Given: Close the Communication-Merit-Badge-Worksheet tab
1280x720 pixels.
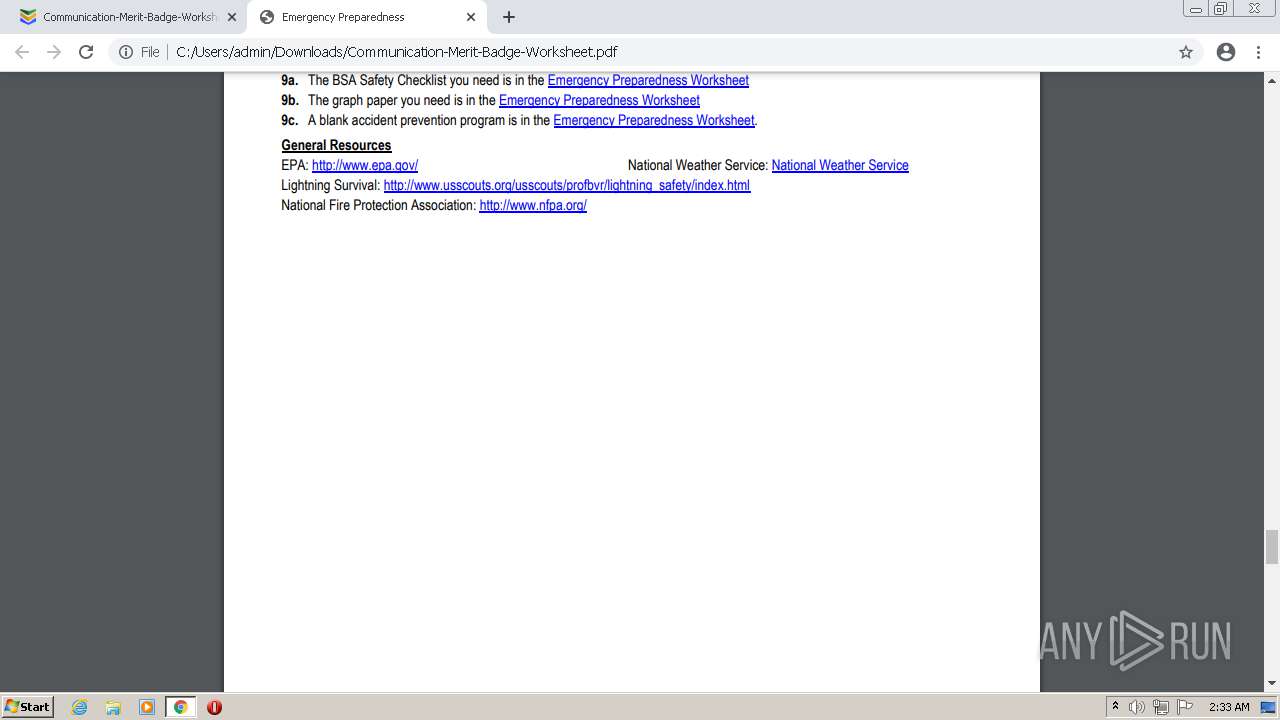Looking at the screenshot, I should coord(231,17).
